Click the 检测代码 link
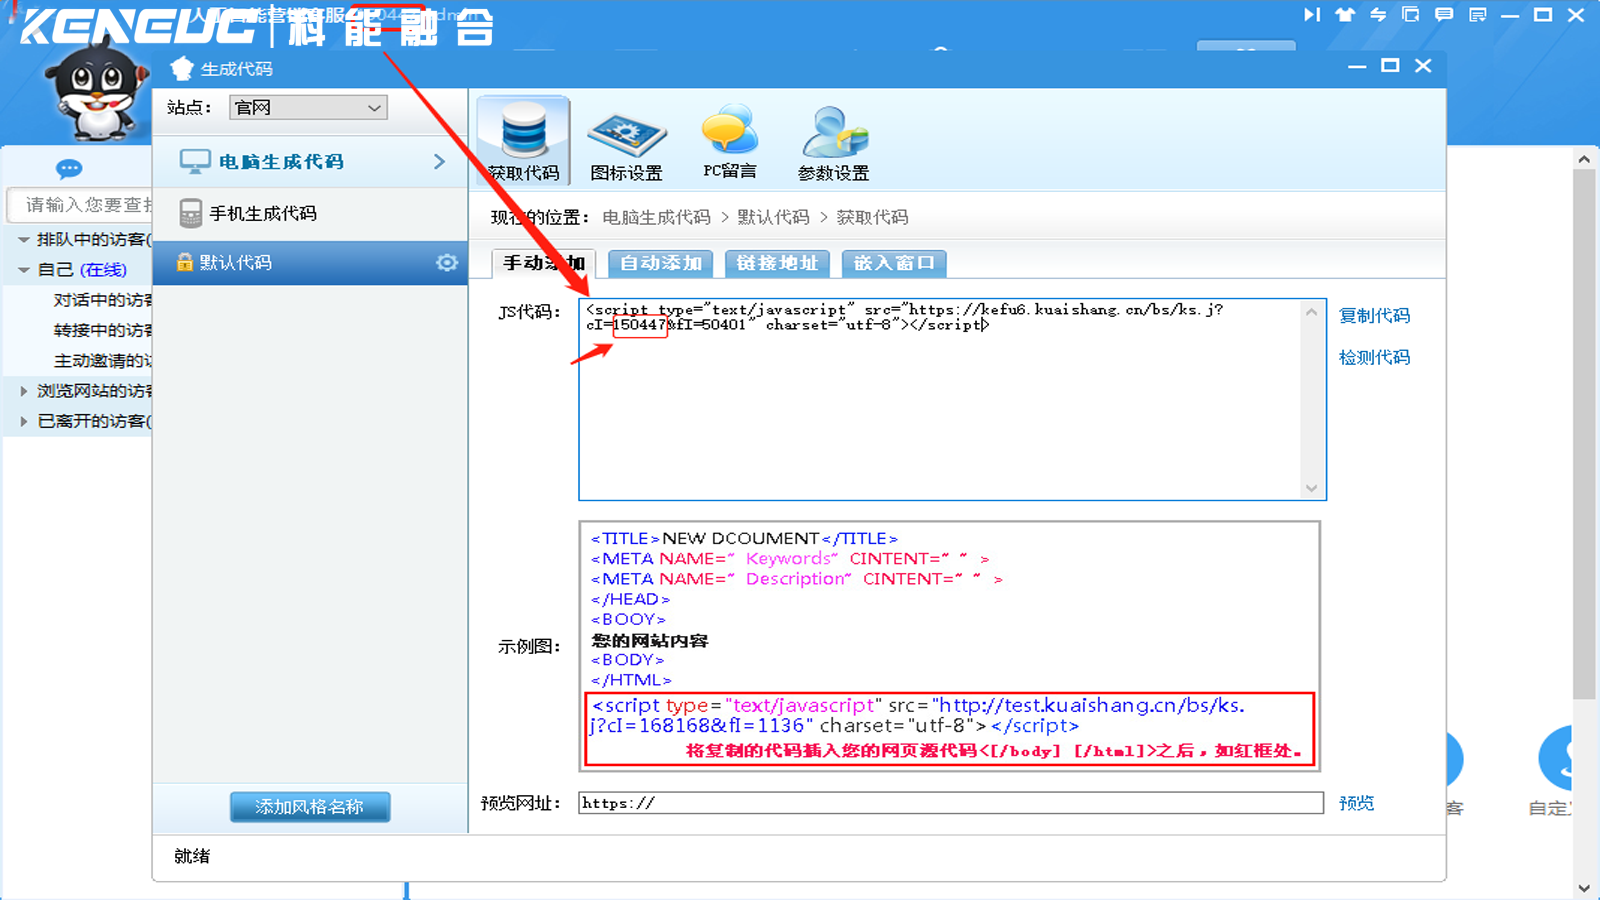The width and height of the screenshot is (1600, 900). [1374, 357]
